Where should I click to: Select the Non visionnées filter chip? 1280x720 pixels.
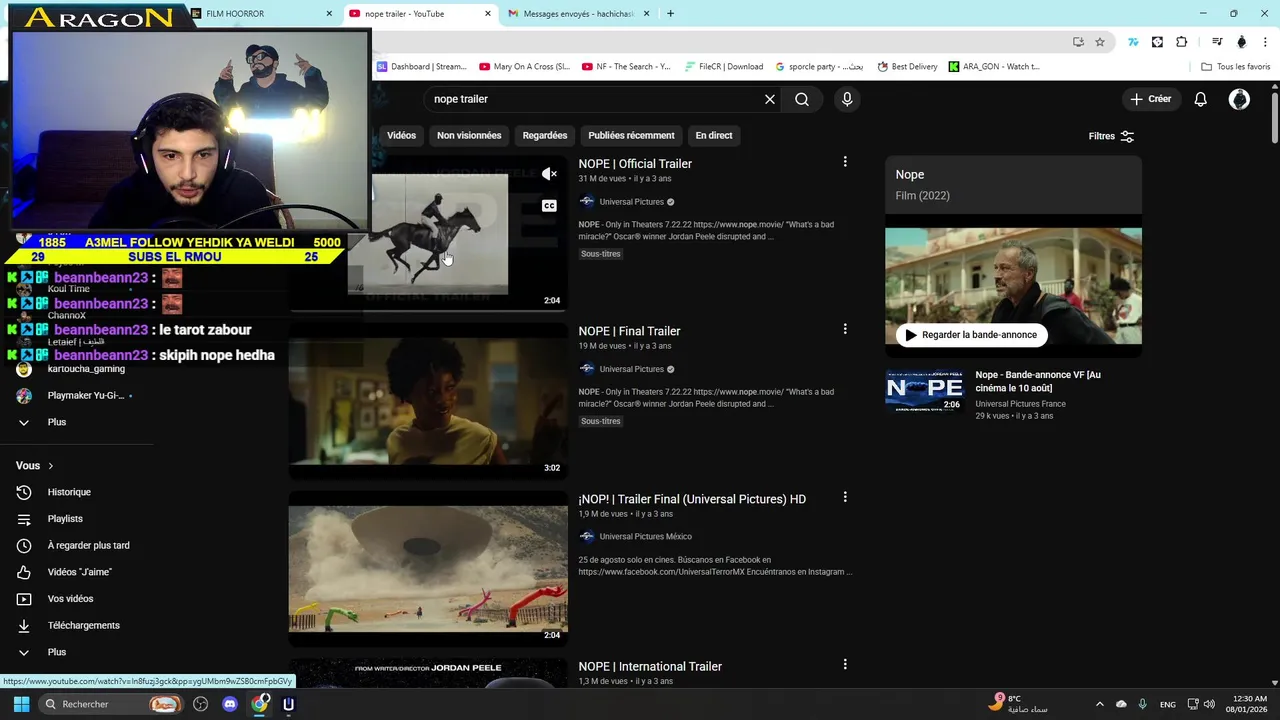[x=469, y=135]
